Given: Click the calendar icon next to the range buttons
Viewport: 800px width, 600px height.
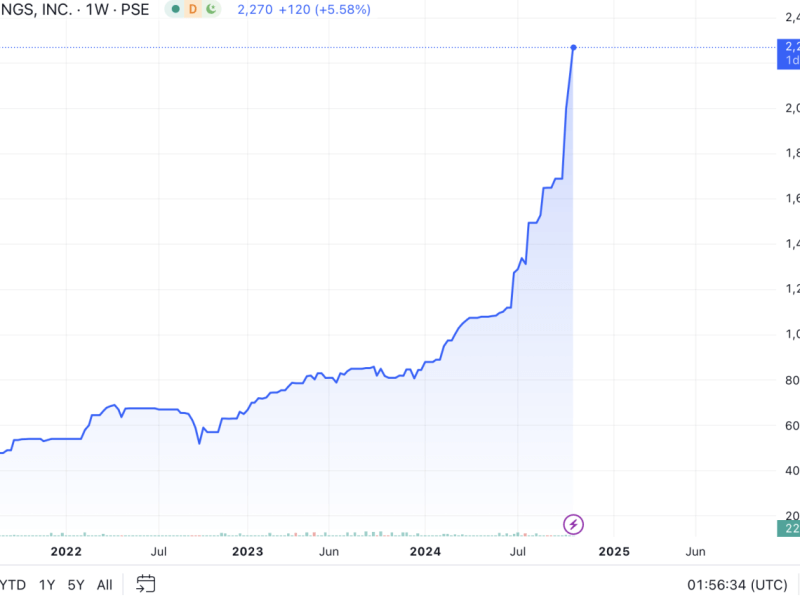Looking at the screenshot, I should coord(146,584).
